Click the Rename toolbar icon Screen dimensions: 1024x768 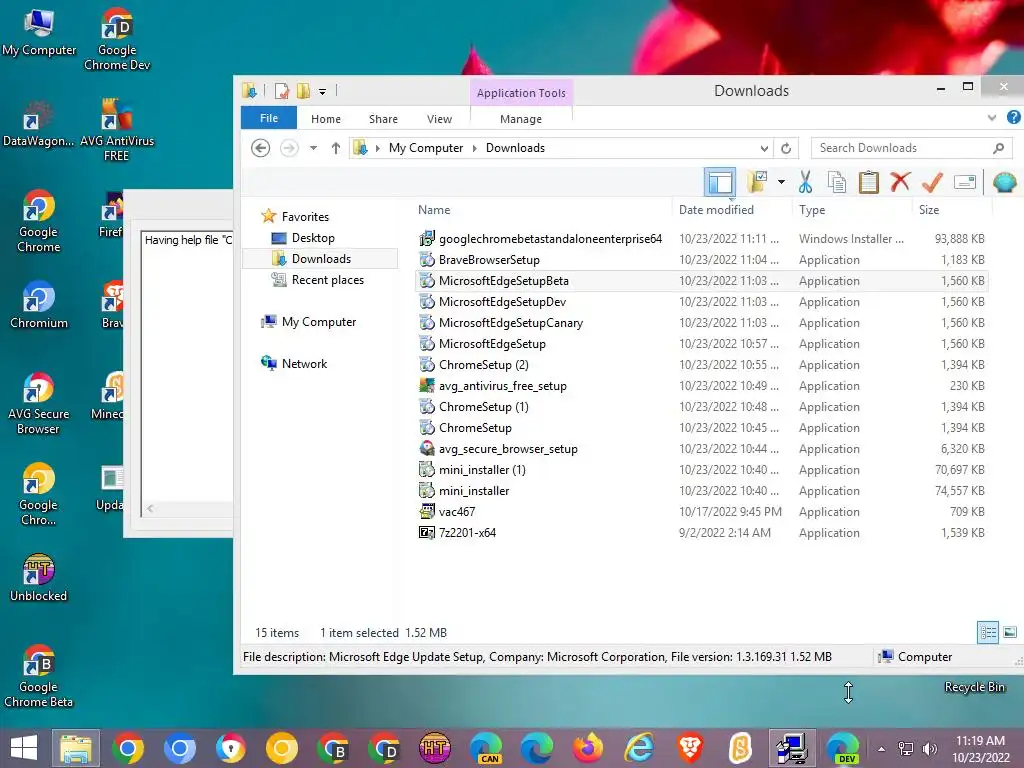click(x=965, y=182)
